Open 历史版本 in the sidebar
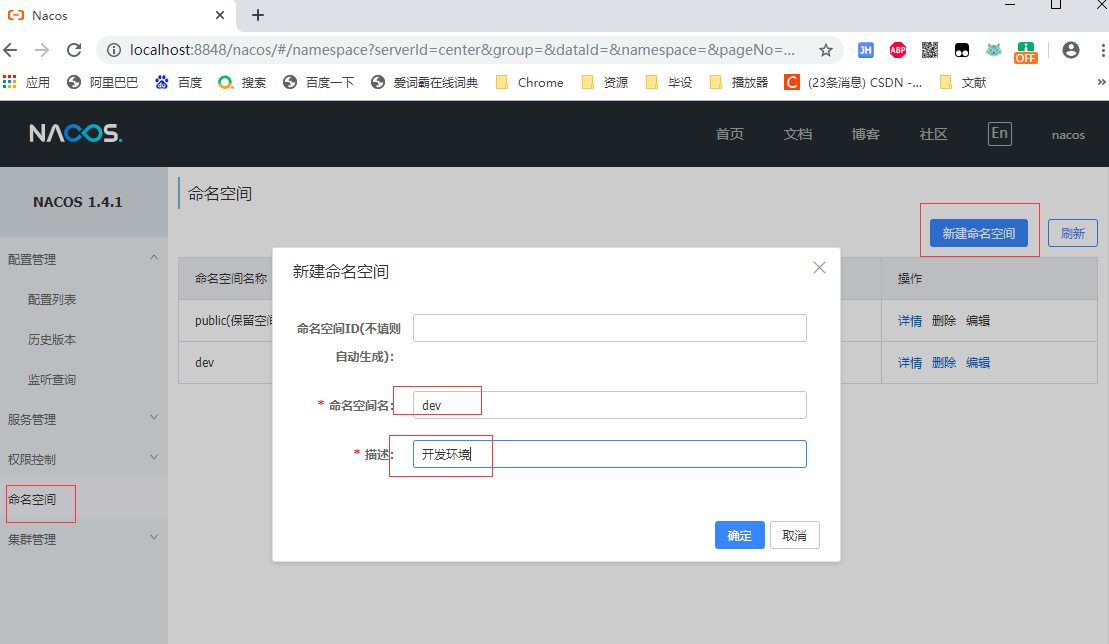 point(52,340)
